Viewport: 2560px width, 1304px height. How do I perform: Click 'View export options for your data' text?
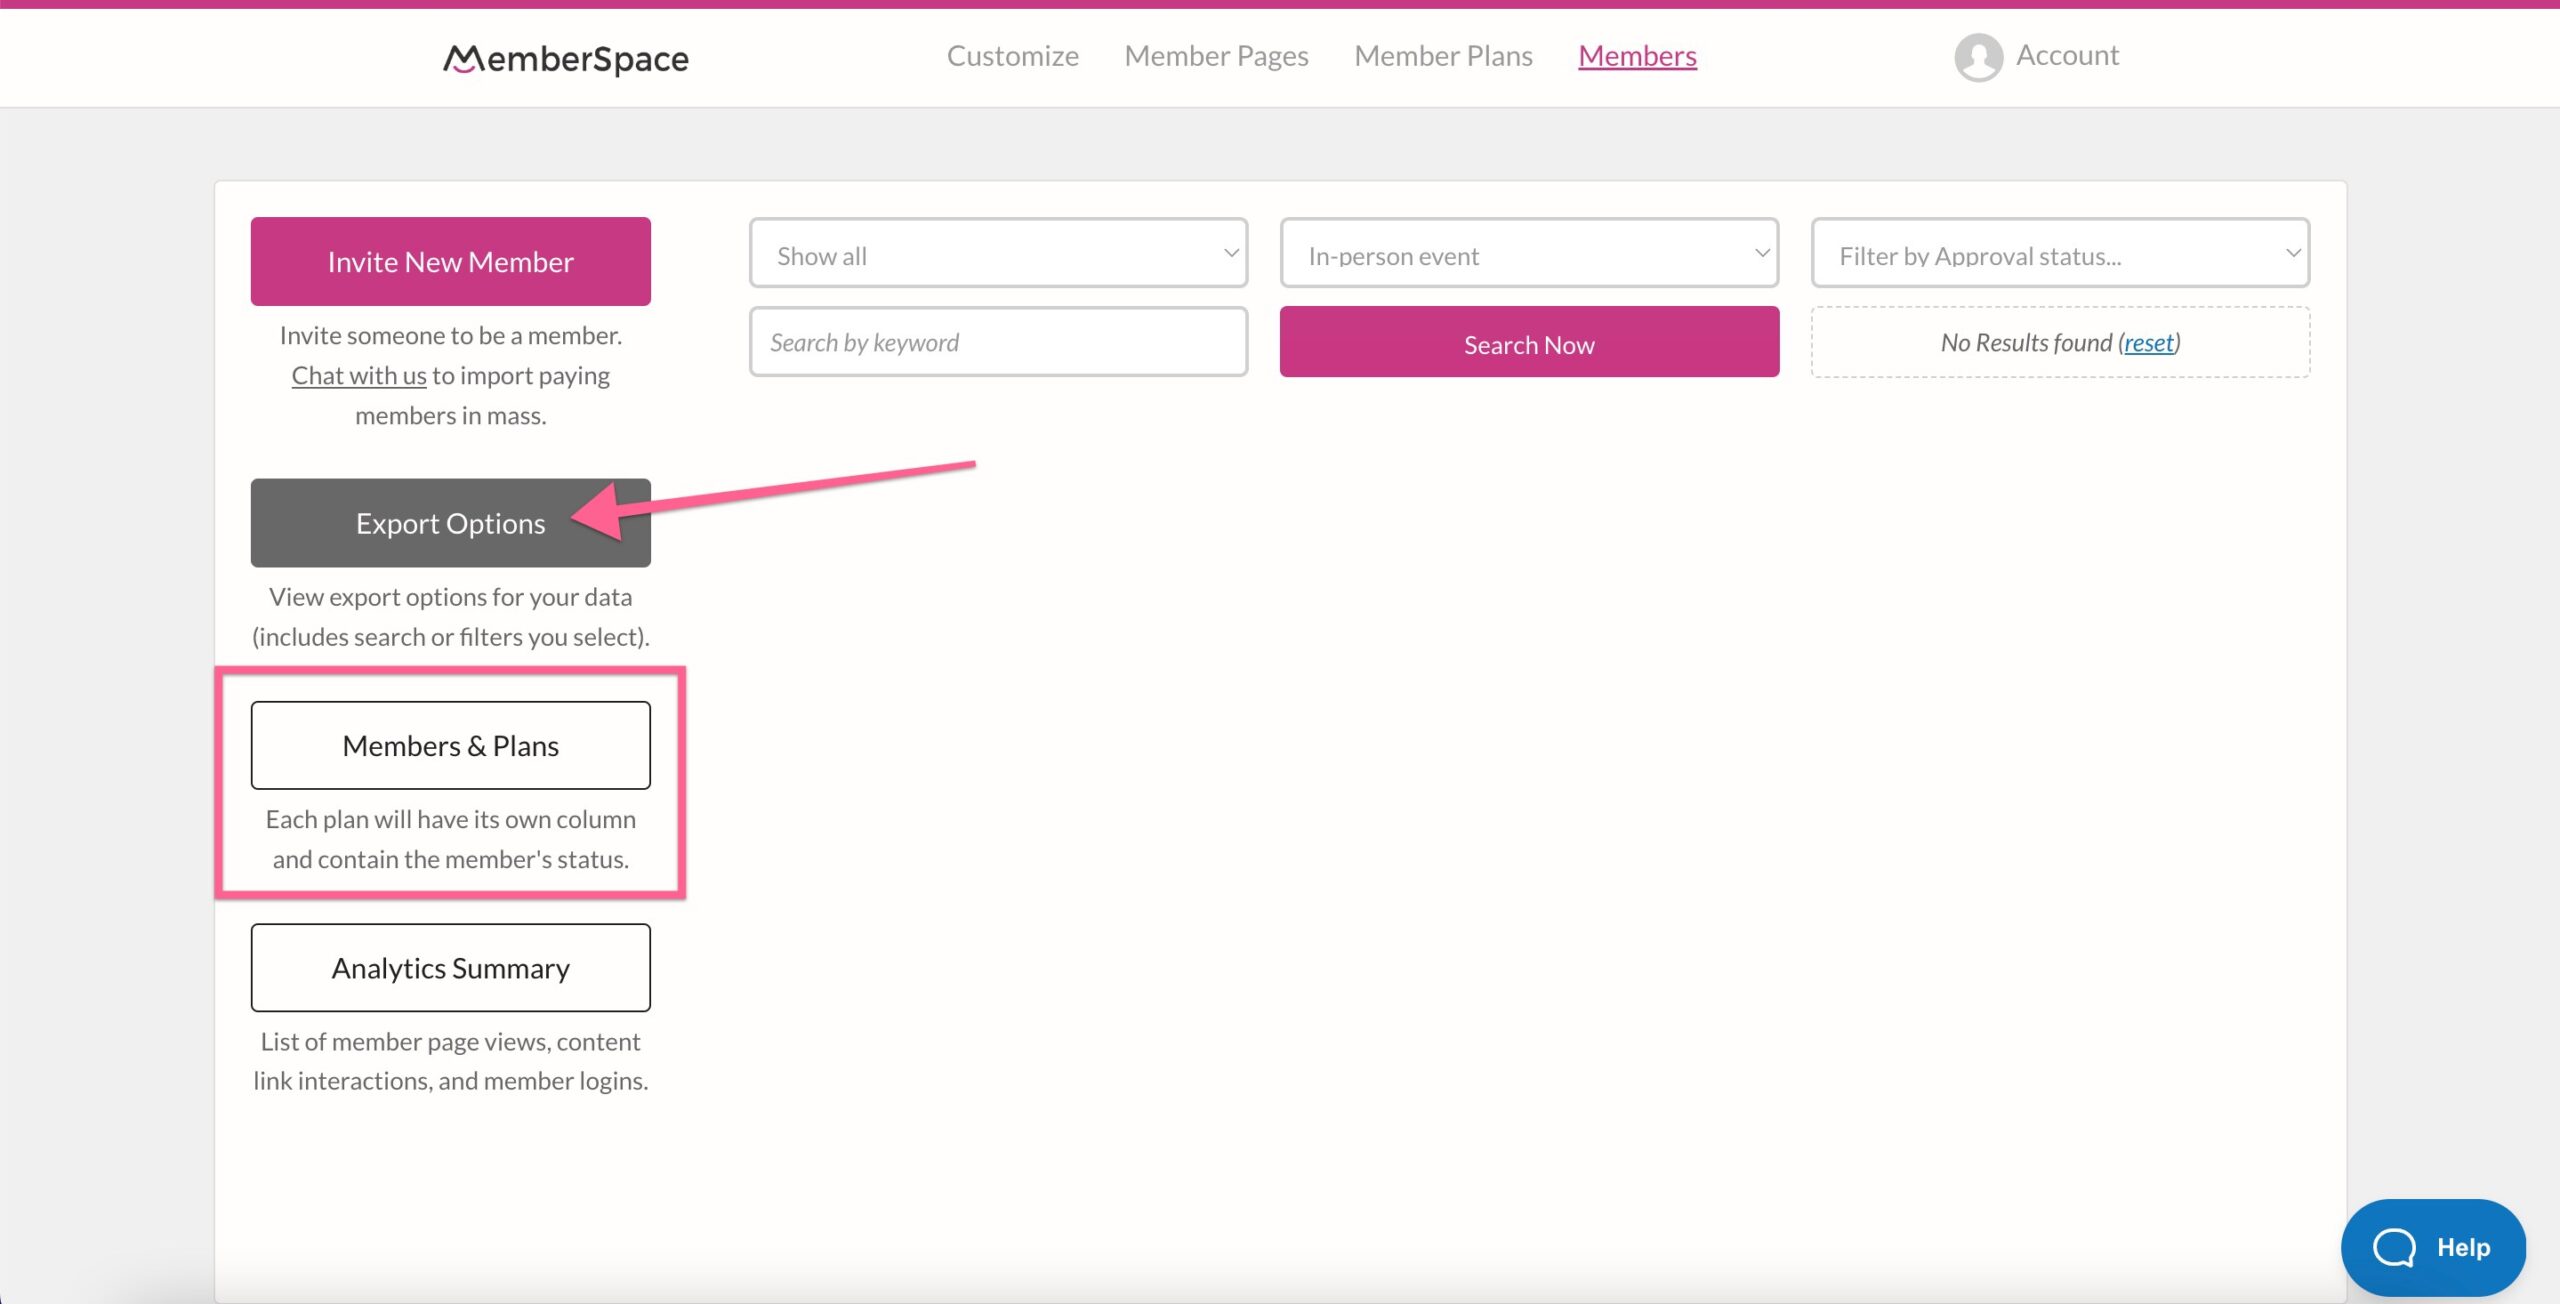[450, 597]
